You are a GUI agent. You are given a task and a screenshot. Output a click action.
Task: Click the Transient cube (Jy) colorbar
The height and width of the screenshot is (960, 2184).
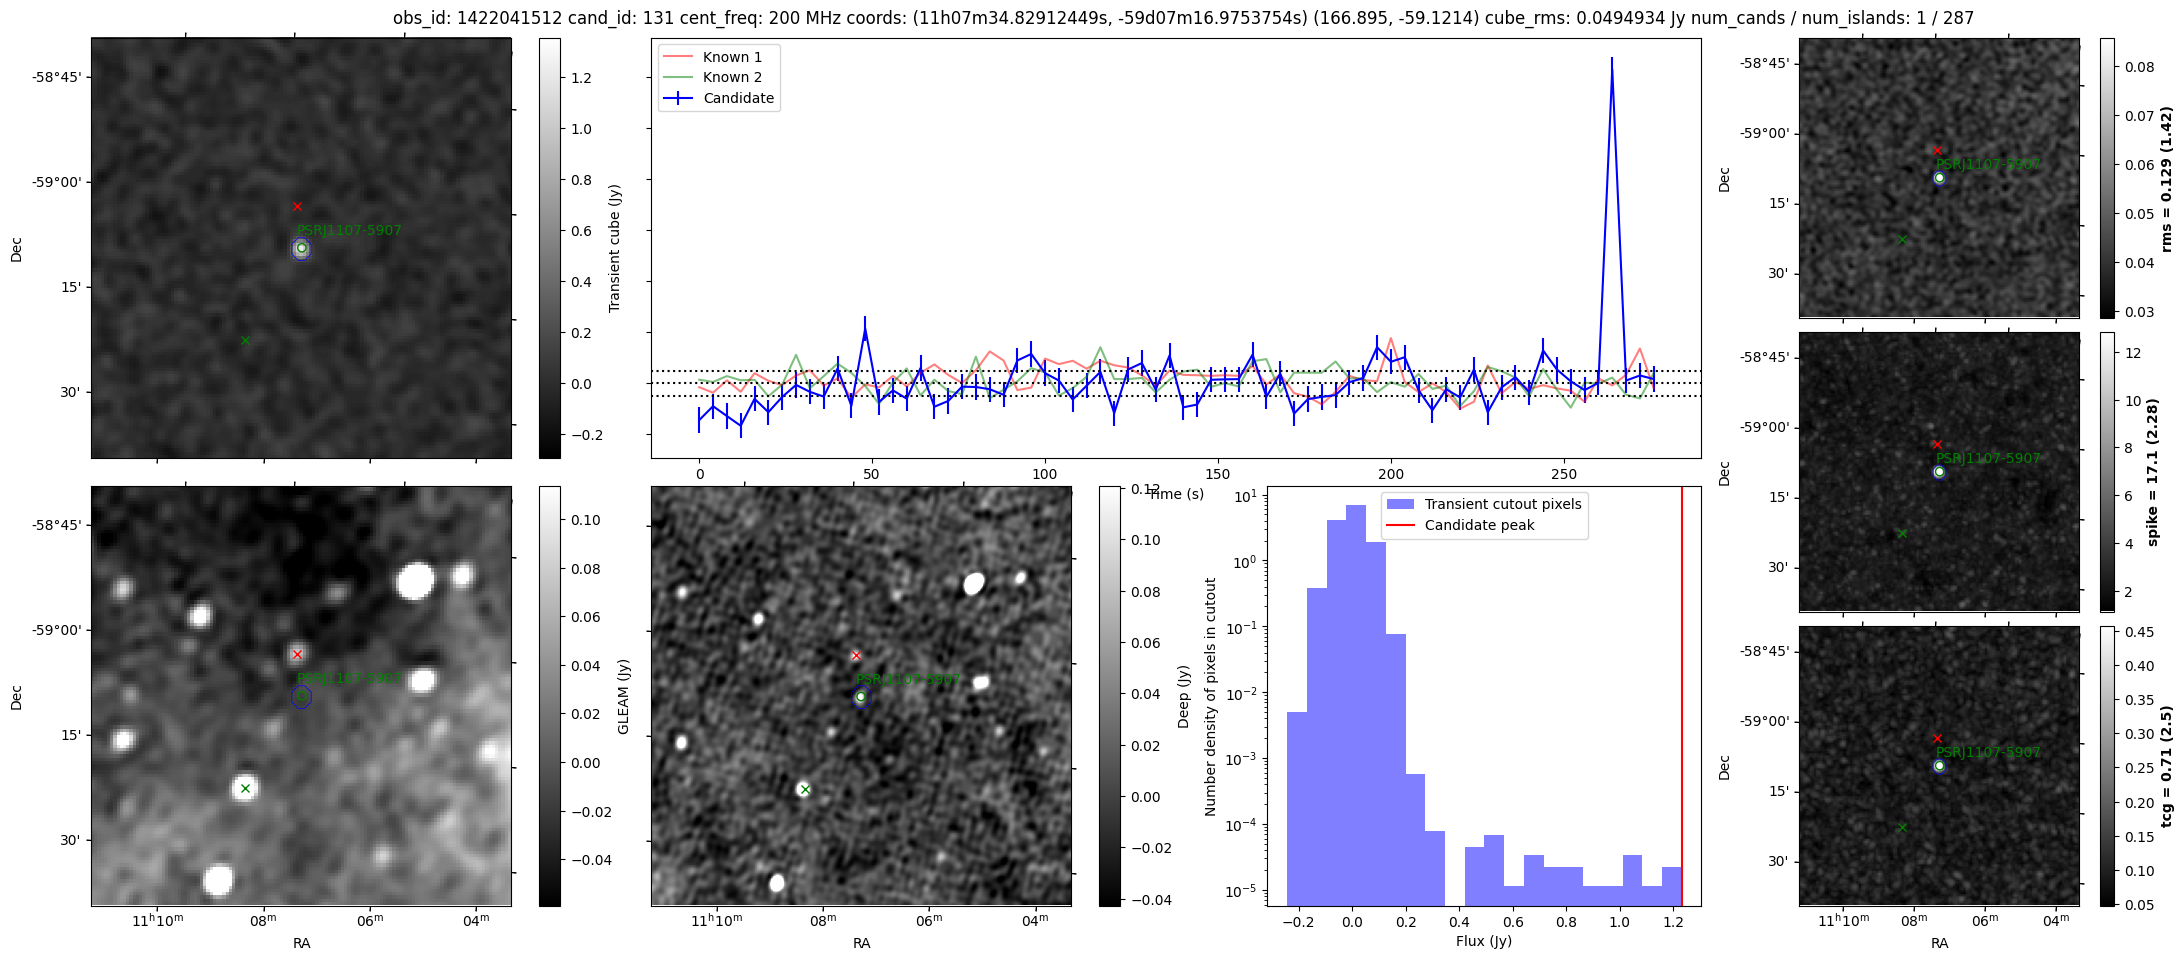tap(549, 248)
